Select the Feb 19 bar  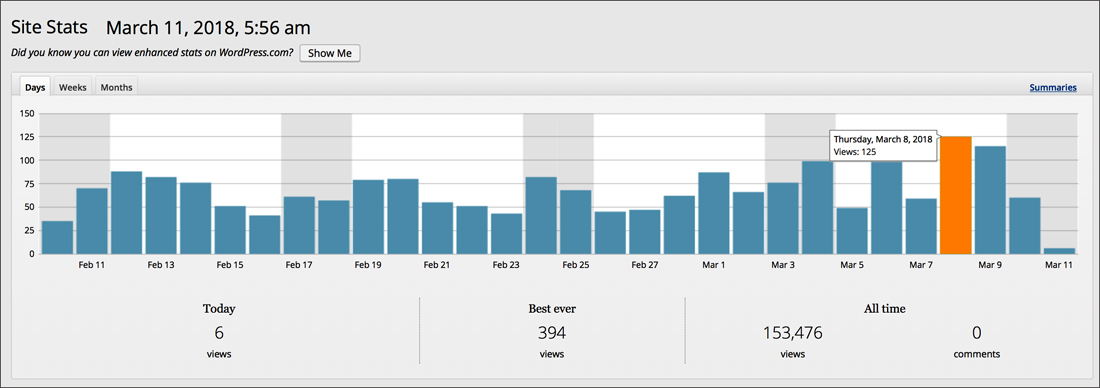click(x=368, y=217)
